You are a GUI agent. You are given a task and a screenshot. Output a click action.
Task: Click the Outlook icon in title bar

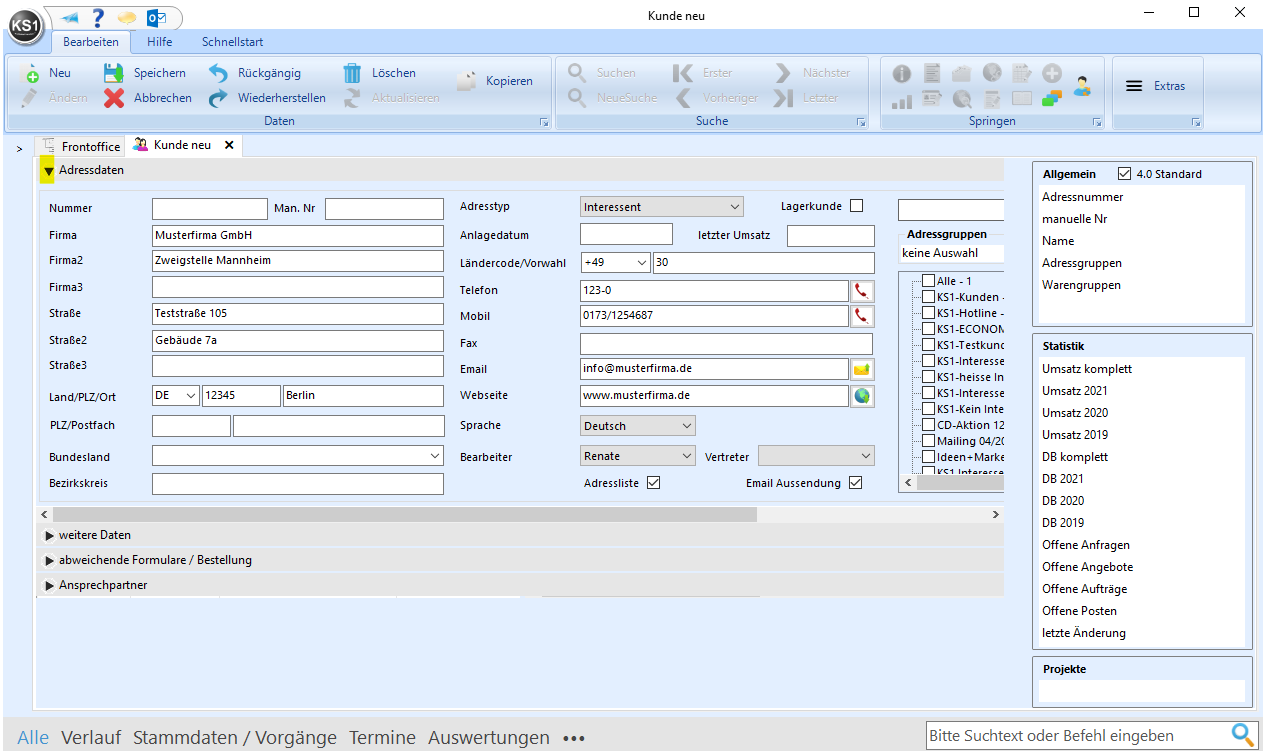(x=156, y=18)
